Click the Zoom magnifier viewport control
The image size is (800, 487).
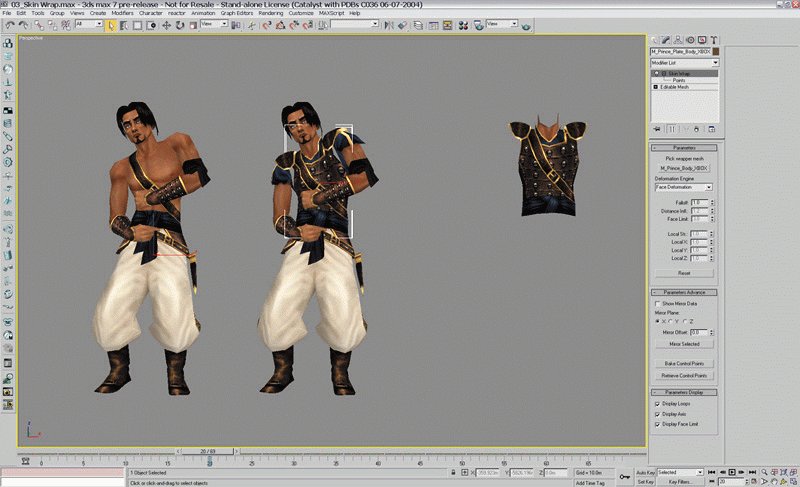(x=764, y=472)
